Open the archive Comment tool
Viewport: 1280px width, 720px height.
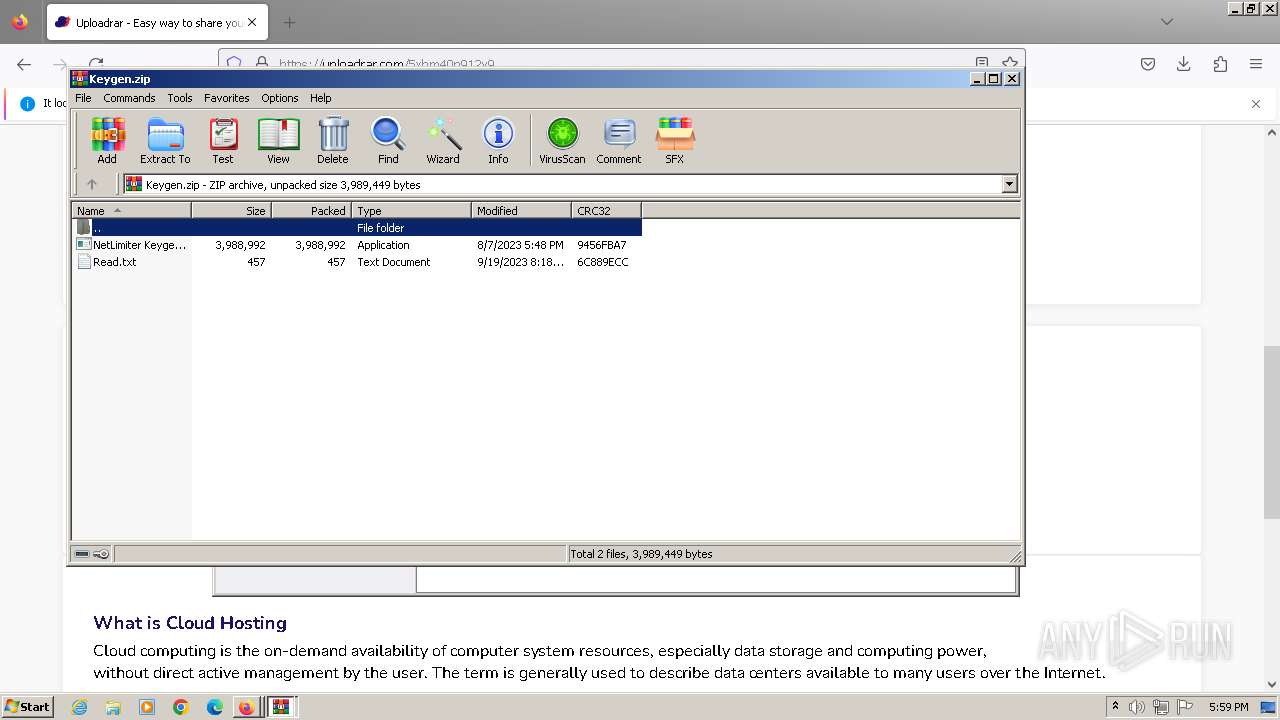[619, 140]
